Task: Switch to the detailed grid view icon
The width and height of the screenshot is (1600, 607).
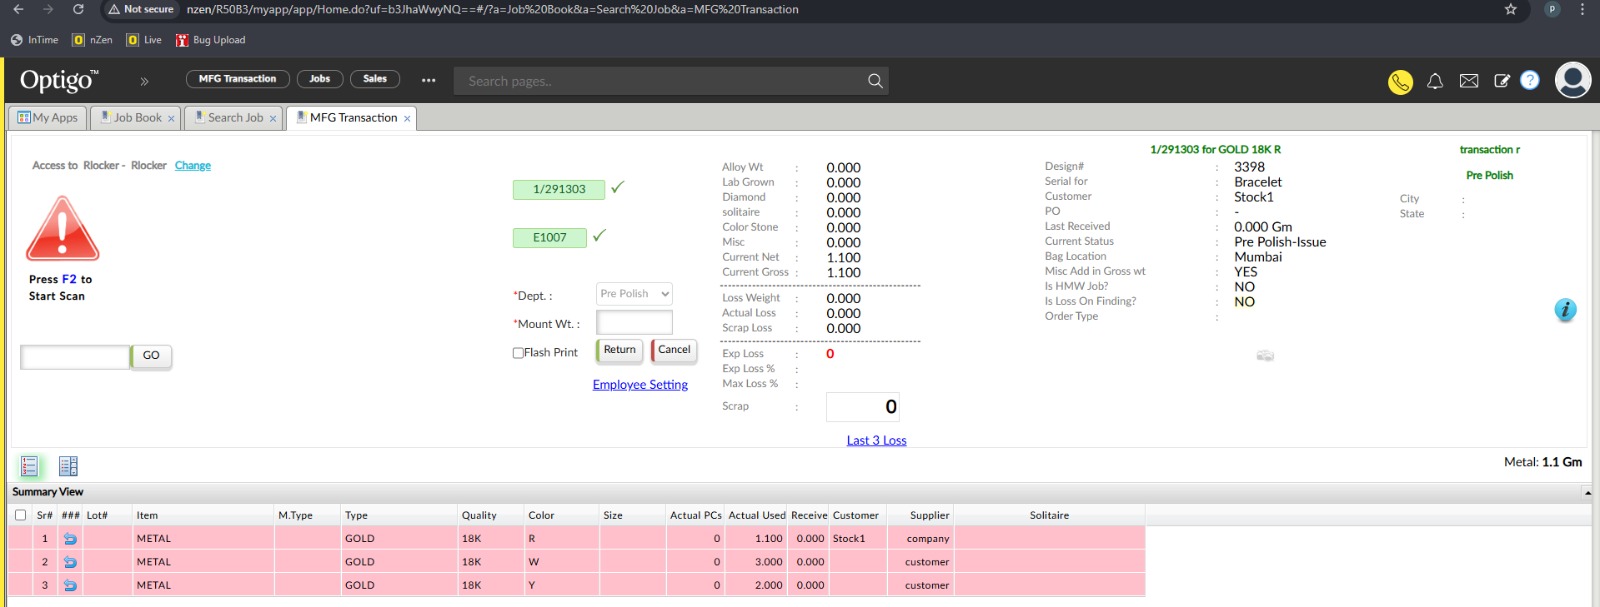Action: click(68, 466)
